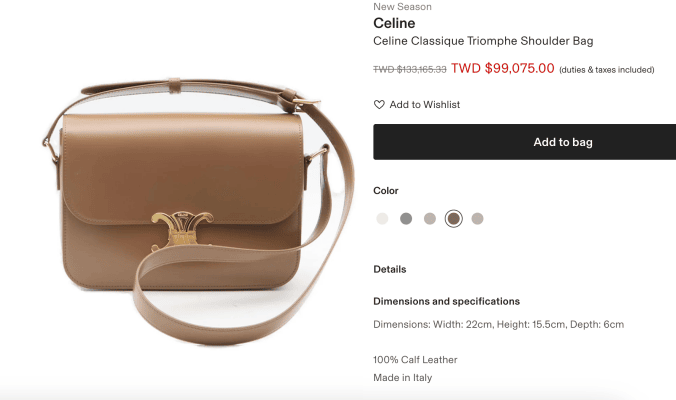Click the Celine Classique Triomphe Shoulder Bag title
676x400 pixels.
(483, 41)
